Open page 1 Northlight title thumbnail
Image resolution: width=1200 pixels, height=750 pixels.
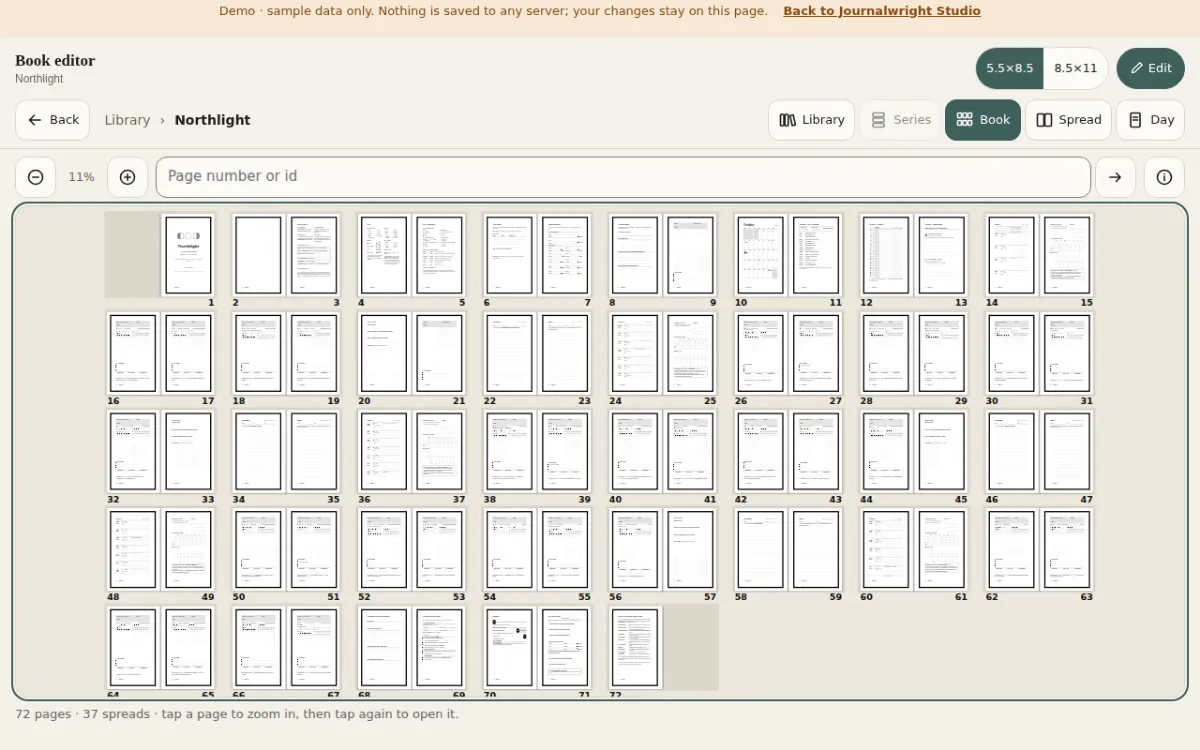[x=188, y=255]
